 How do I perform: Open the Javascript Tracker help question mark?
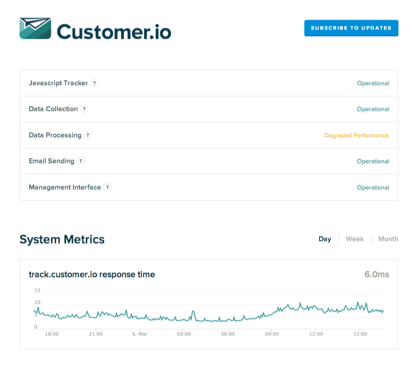95,83
